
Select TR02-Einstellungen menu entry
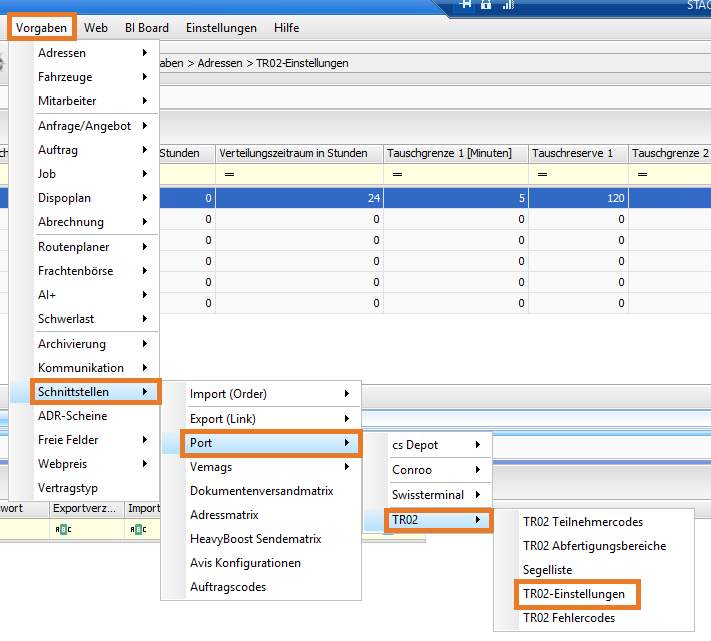click(574, 594)
